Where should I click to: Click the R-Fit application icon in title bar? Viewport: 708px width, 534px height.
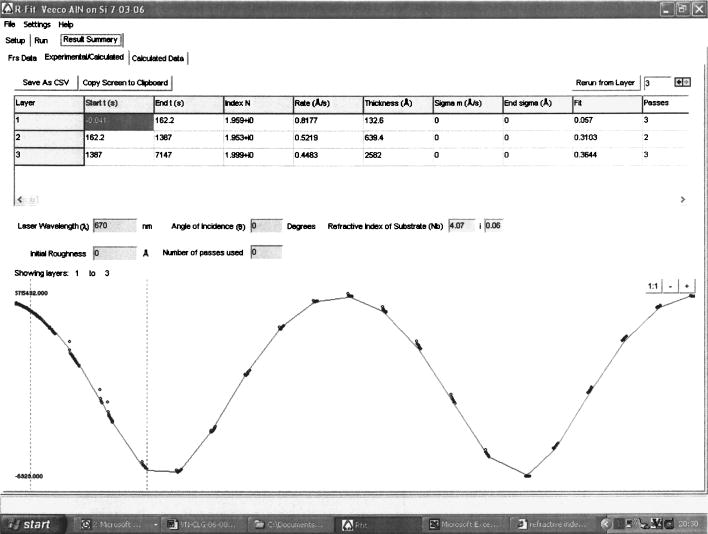[x=7, y=9]
